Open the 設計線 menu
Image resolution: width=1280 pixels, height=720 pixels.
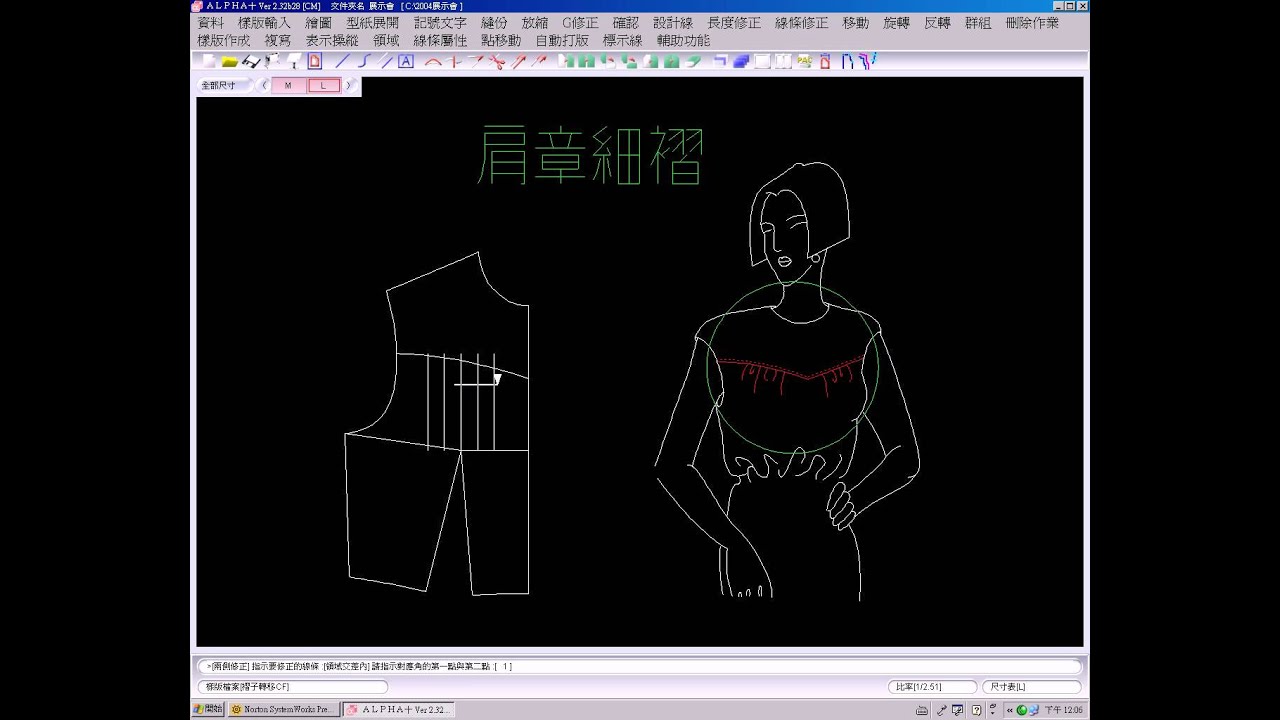click(x=673, y=22)
